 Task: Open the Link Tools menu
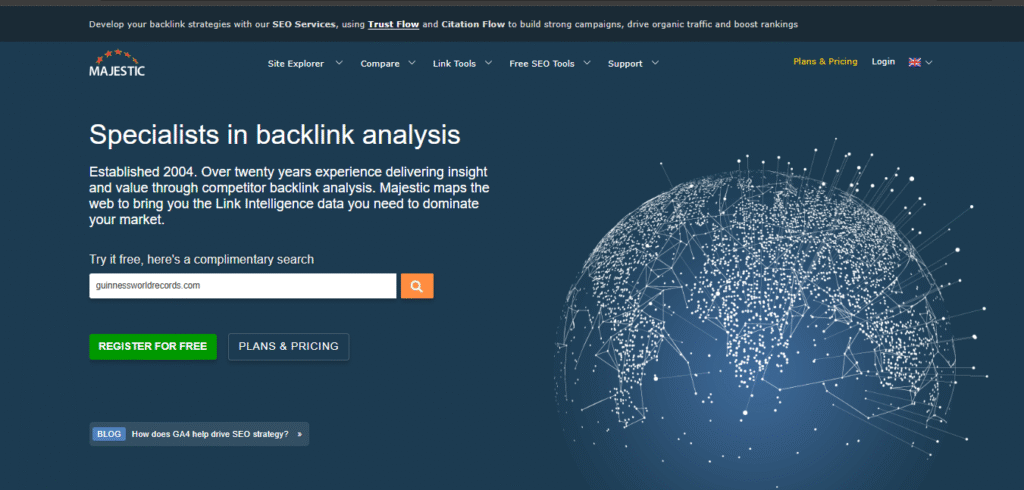click(x=454, y=63)
